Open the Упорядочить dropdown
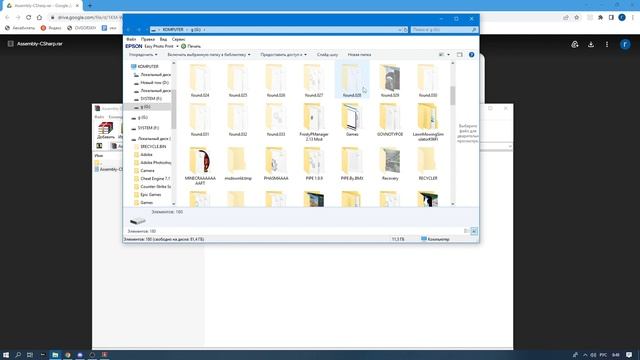640x360 pixels. [143, 55]
